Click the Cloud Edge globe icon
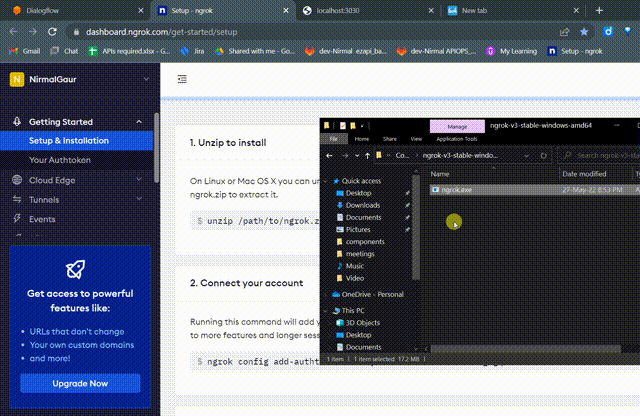The image size is (640, 416). [x=17, y=180]
